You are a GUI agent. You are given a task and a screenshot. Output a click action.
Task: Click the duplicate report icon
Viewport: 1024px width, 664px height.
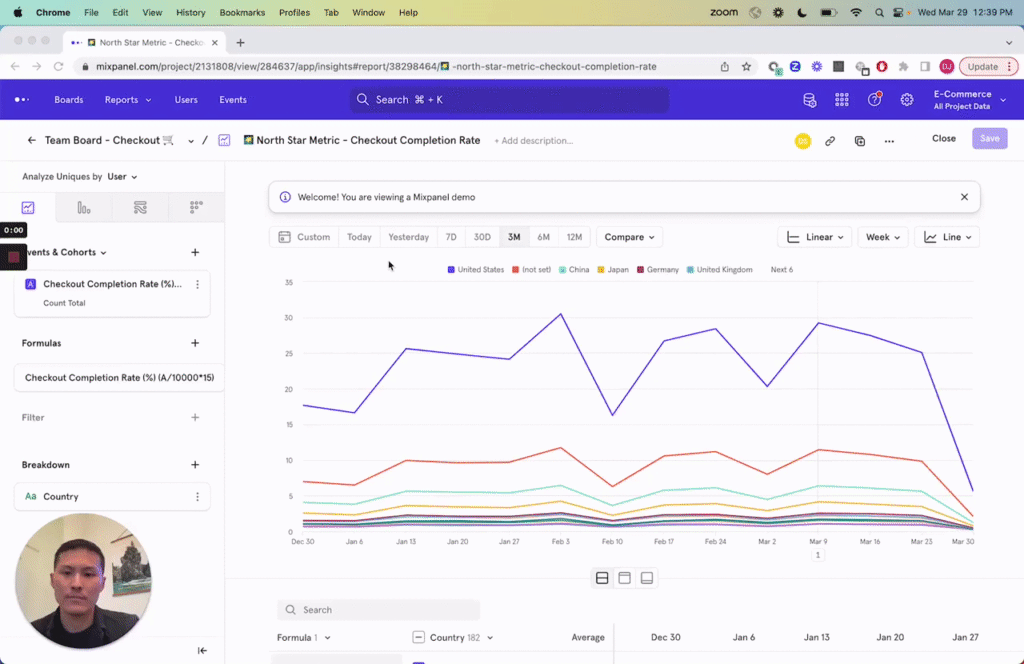click(859, 141)
